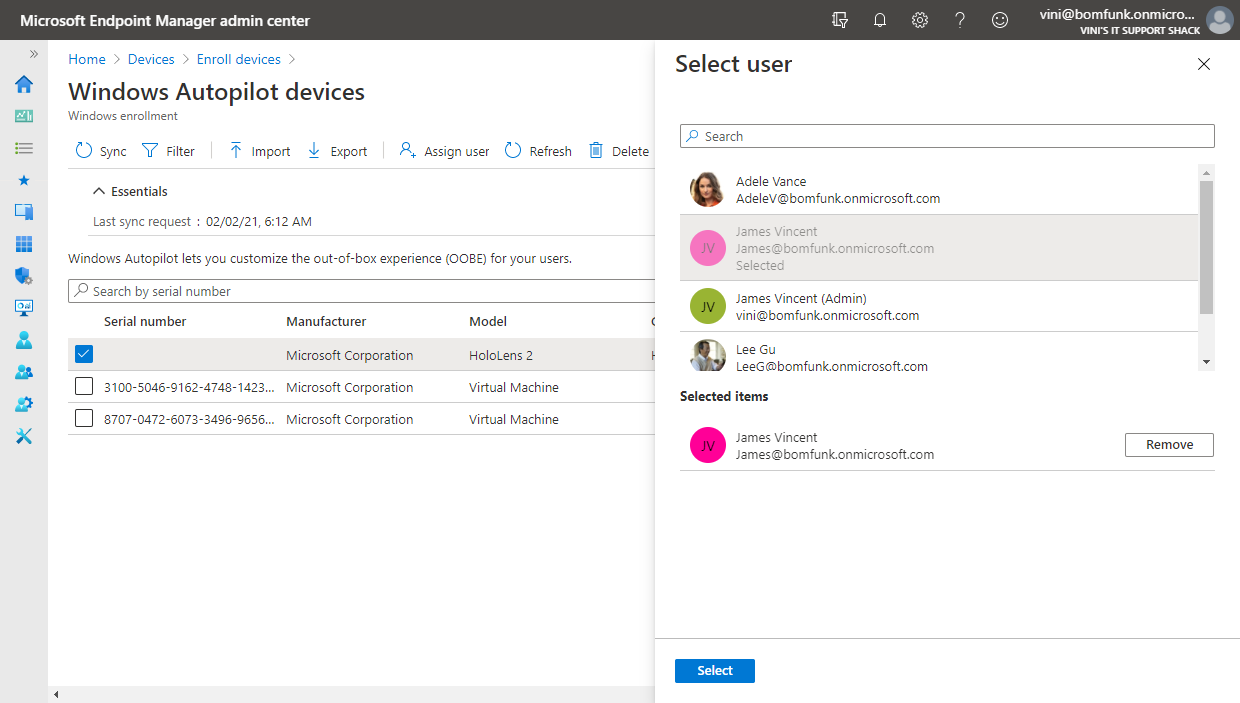Open Home from sidebar house icon

(24, 84)
